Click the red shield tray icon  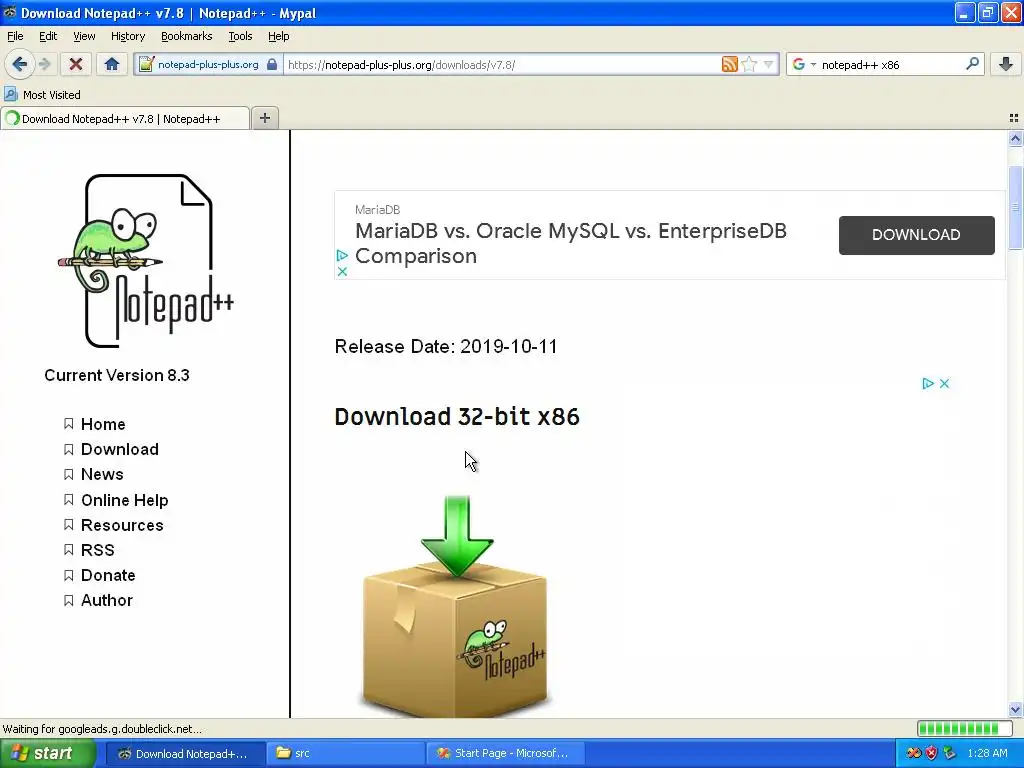(x=931, y=754)
